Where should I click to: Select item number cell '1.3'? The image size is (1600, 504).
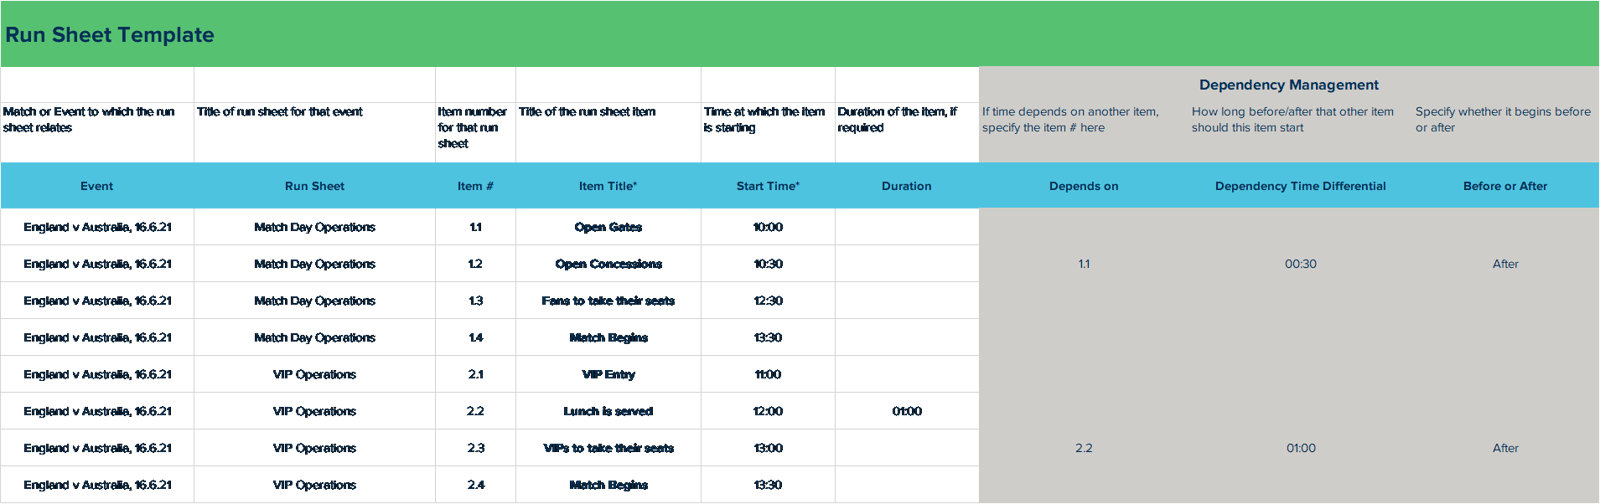pyautogui.click(x=475, y=301)
